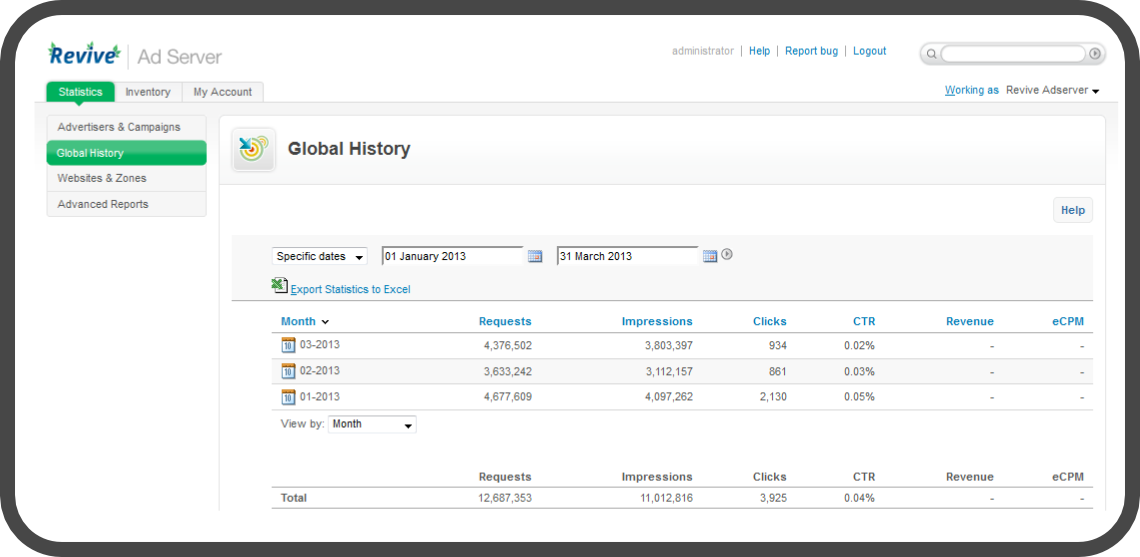Open the My Account tab
The height and width of the screenshot is (557, 1140).
pos(223,92)
